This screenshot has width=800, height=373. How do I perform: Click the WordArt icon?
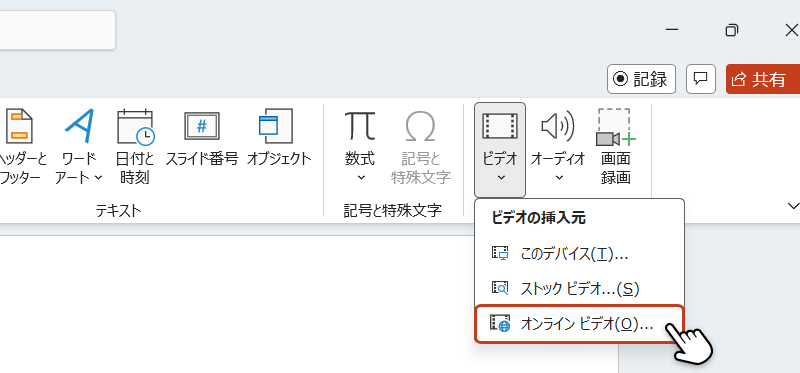80,126
